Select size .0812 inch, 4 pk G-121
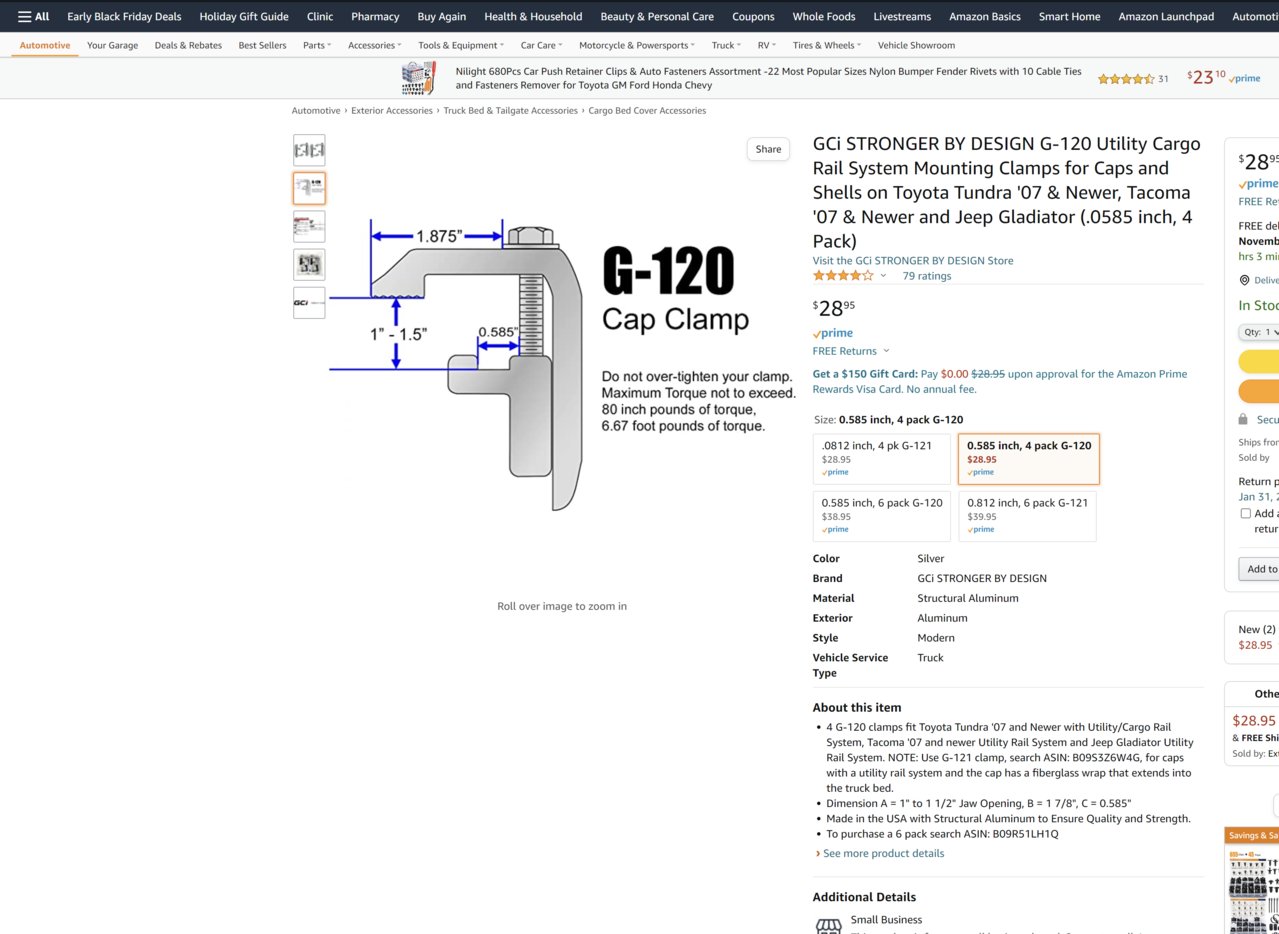1279x934 pixels. coord(882,459)
